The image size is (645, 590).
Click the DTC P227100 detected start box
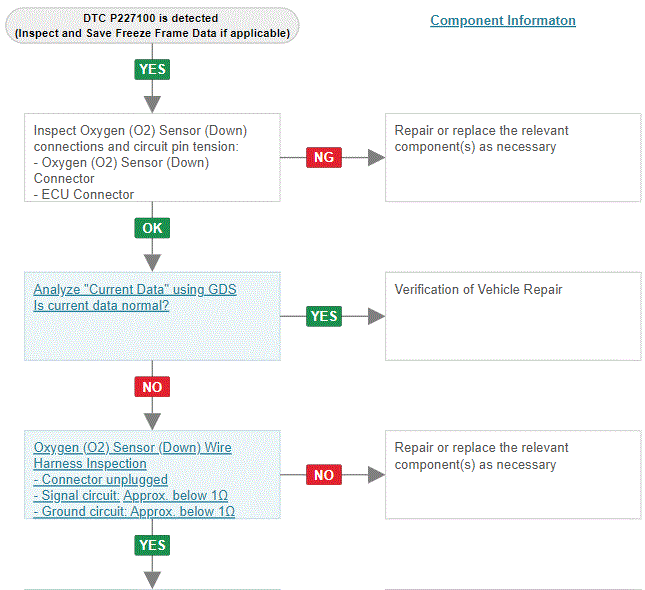(152, 25)
